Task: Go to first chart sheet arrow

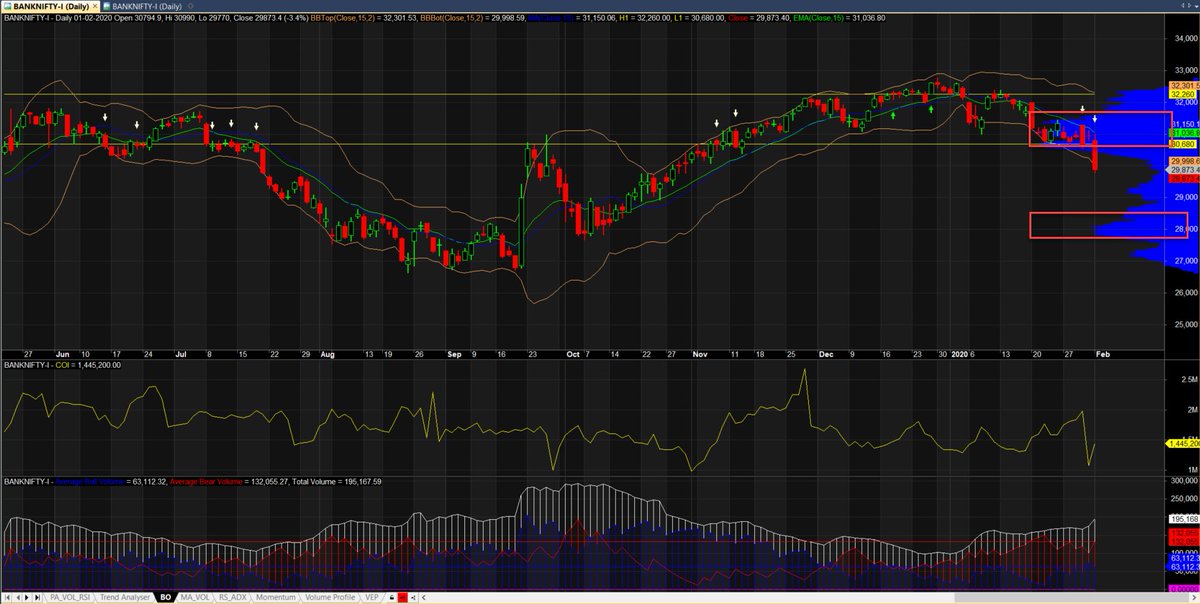Action: pyautogui.click(x=8, y=597)
